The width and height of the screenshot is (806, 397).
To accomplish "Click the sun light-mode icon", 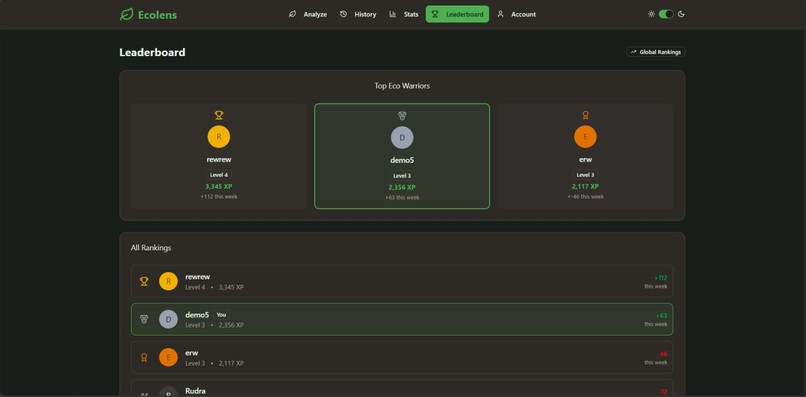I will [x=651, y=14].
